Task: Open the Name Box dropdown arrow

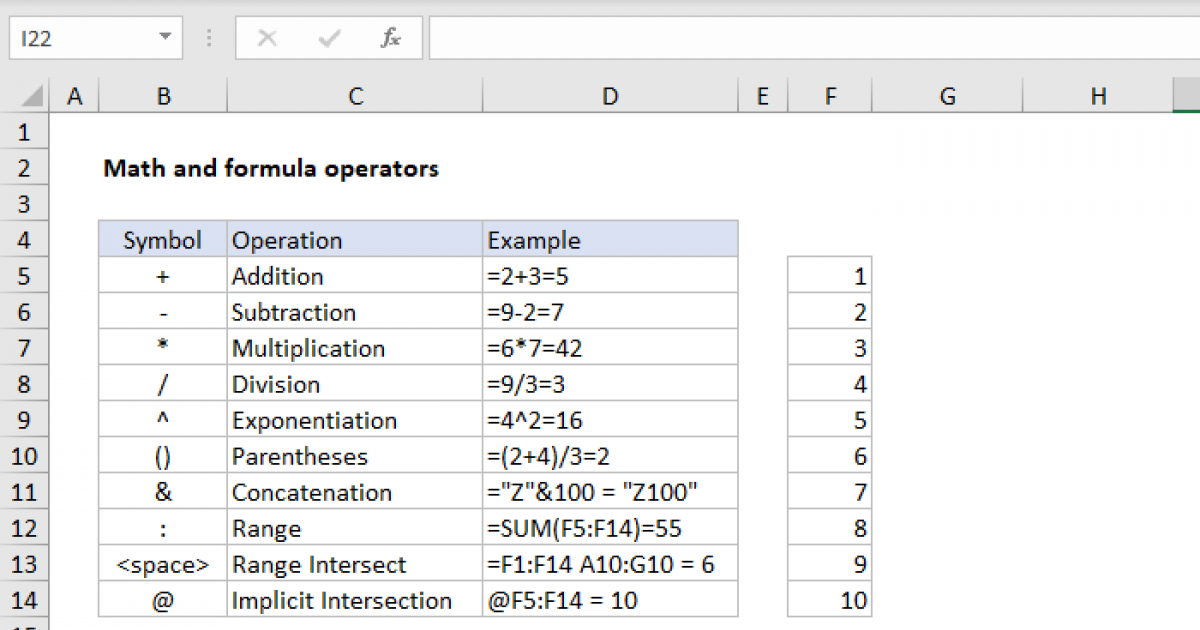Action: [x=165, y=38]
